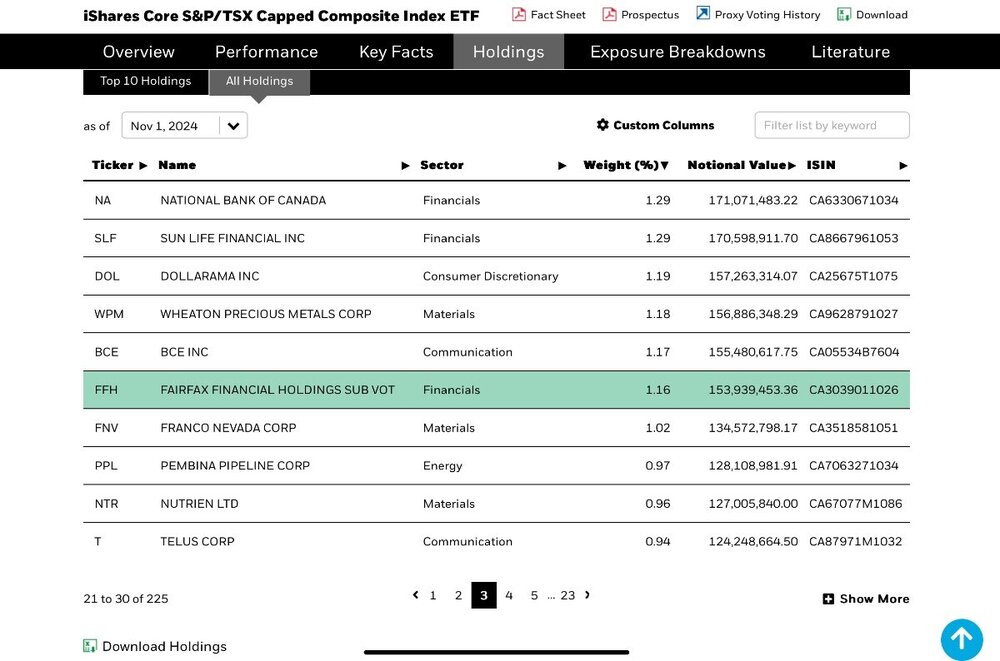Open the Exposure Breakdowns tab
Viewport: 1000px width, 661px height.
pos(678,52)
